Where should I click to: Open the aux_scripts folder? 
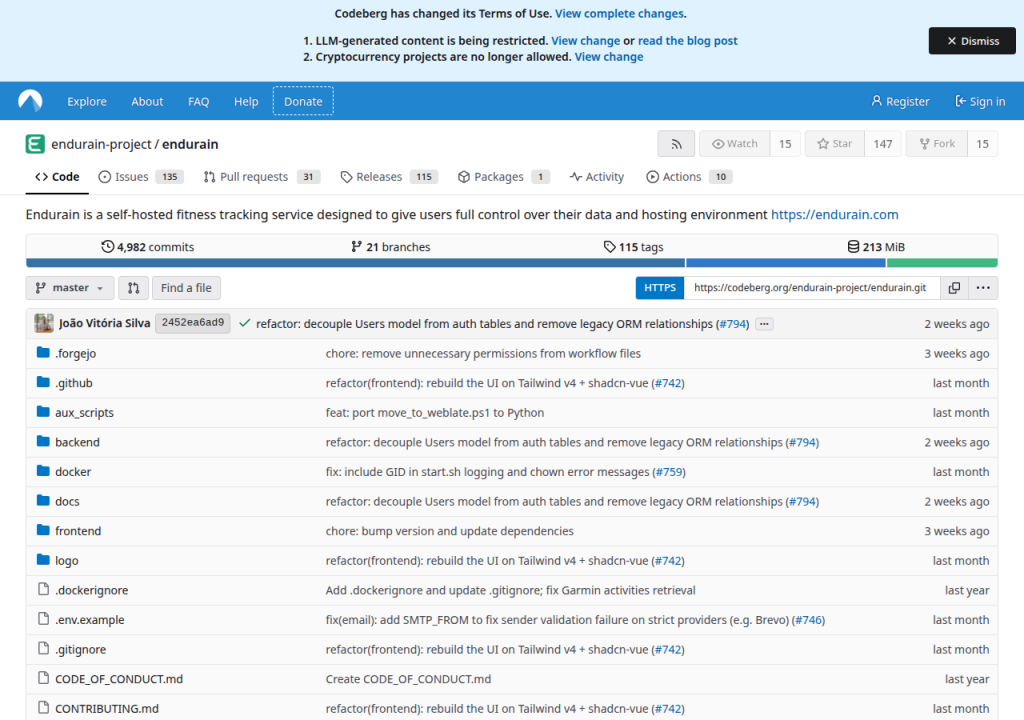click(x=84, y=412)
